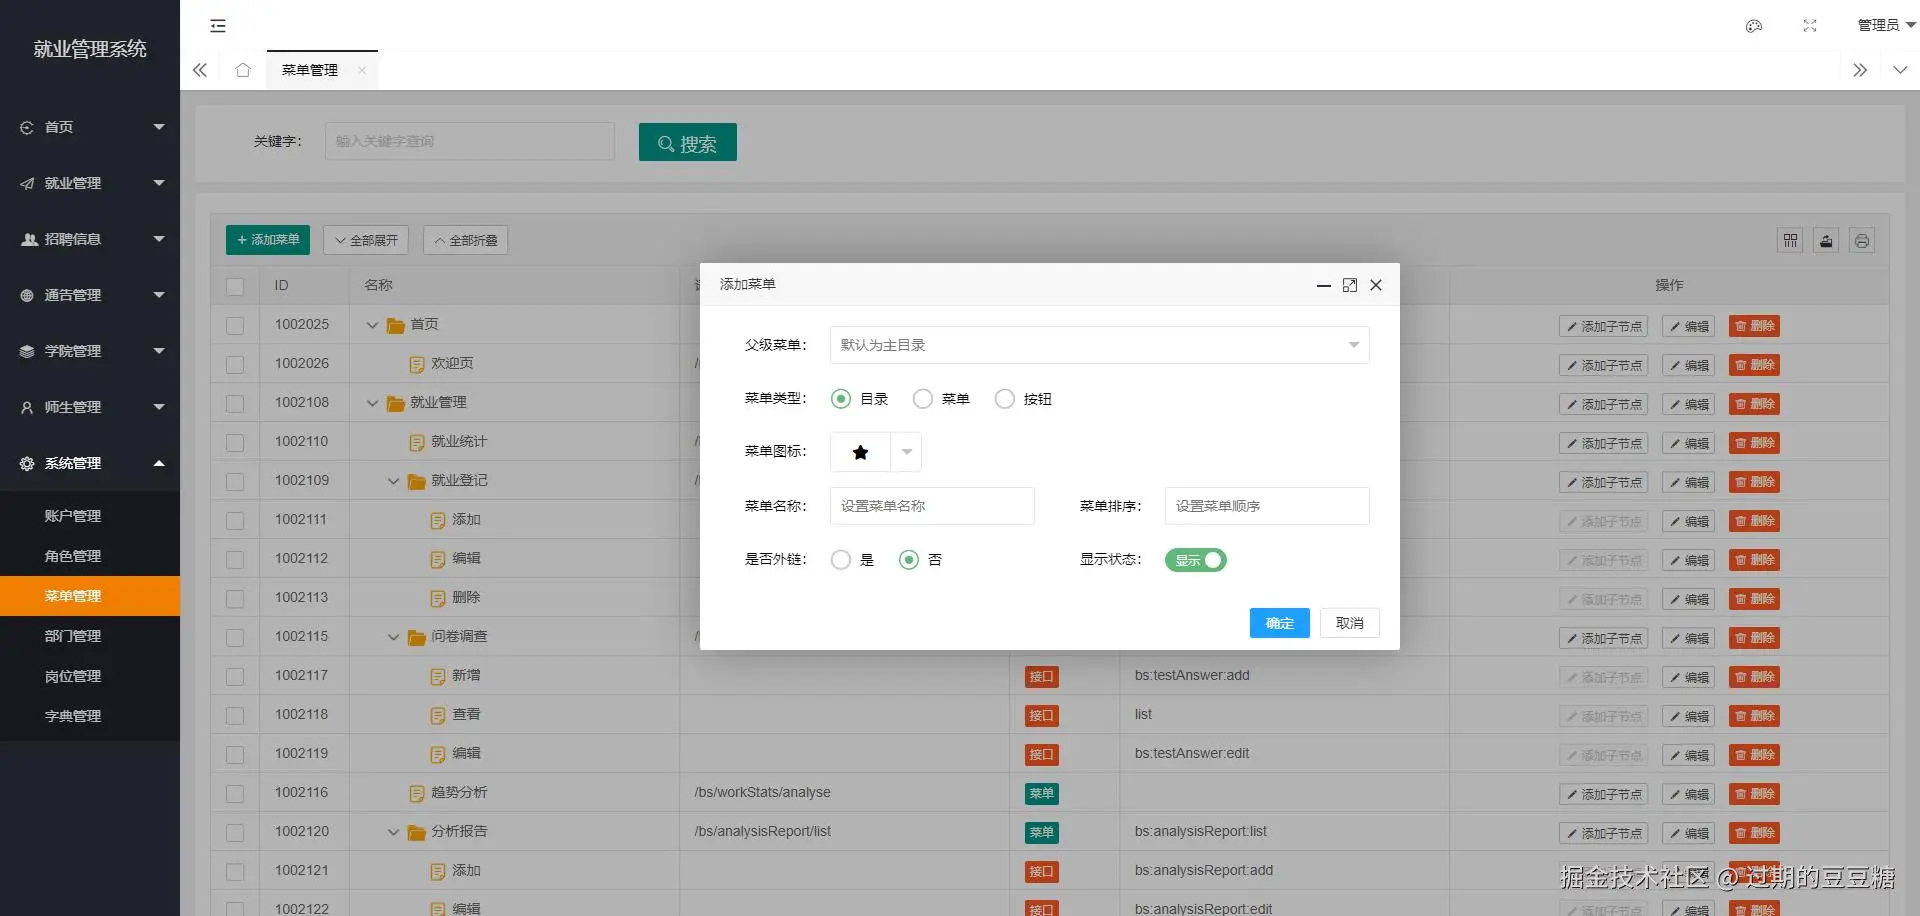Collapse the 首页 tree row in the table

point(372,325)
